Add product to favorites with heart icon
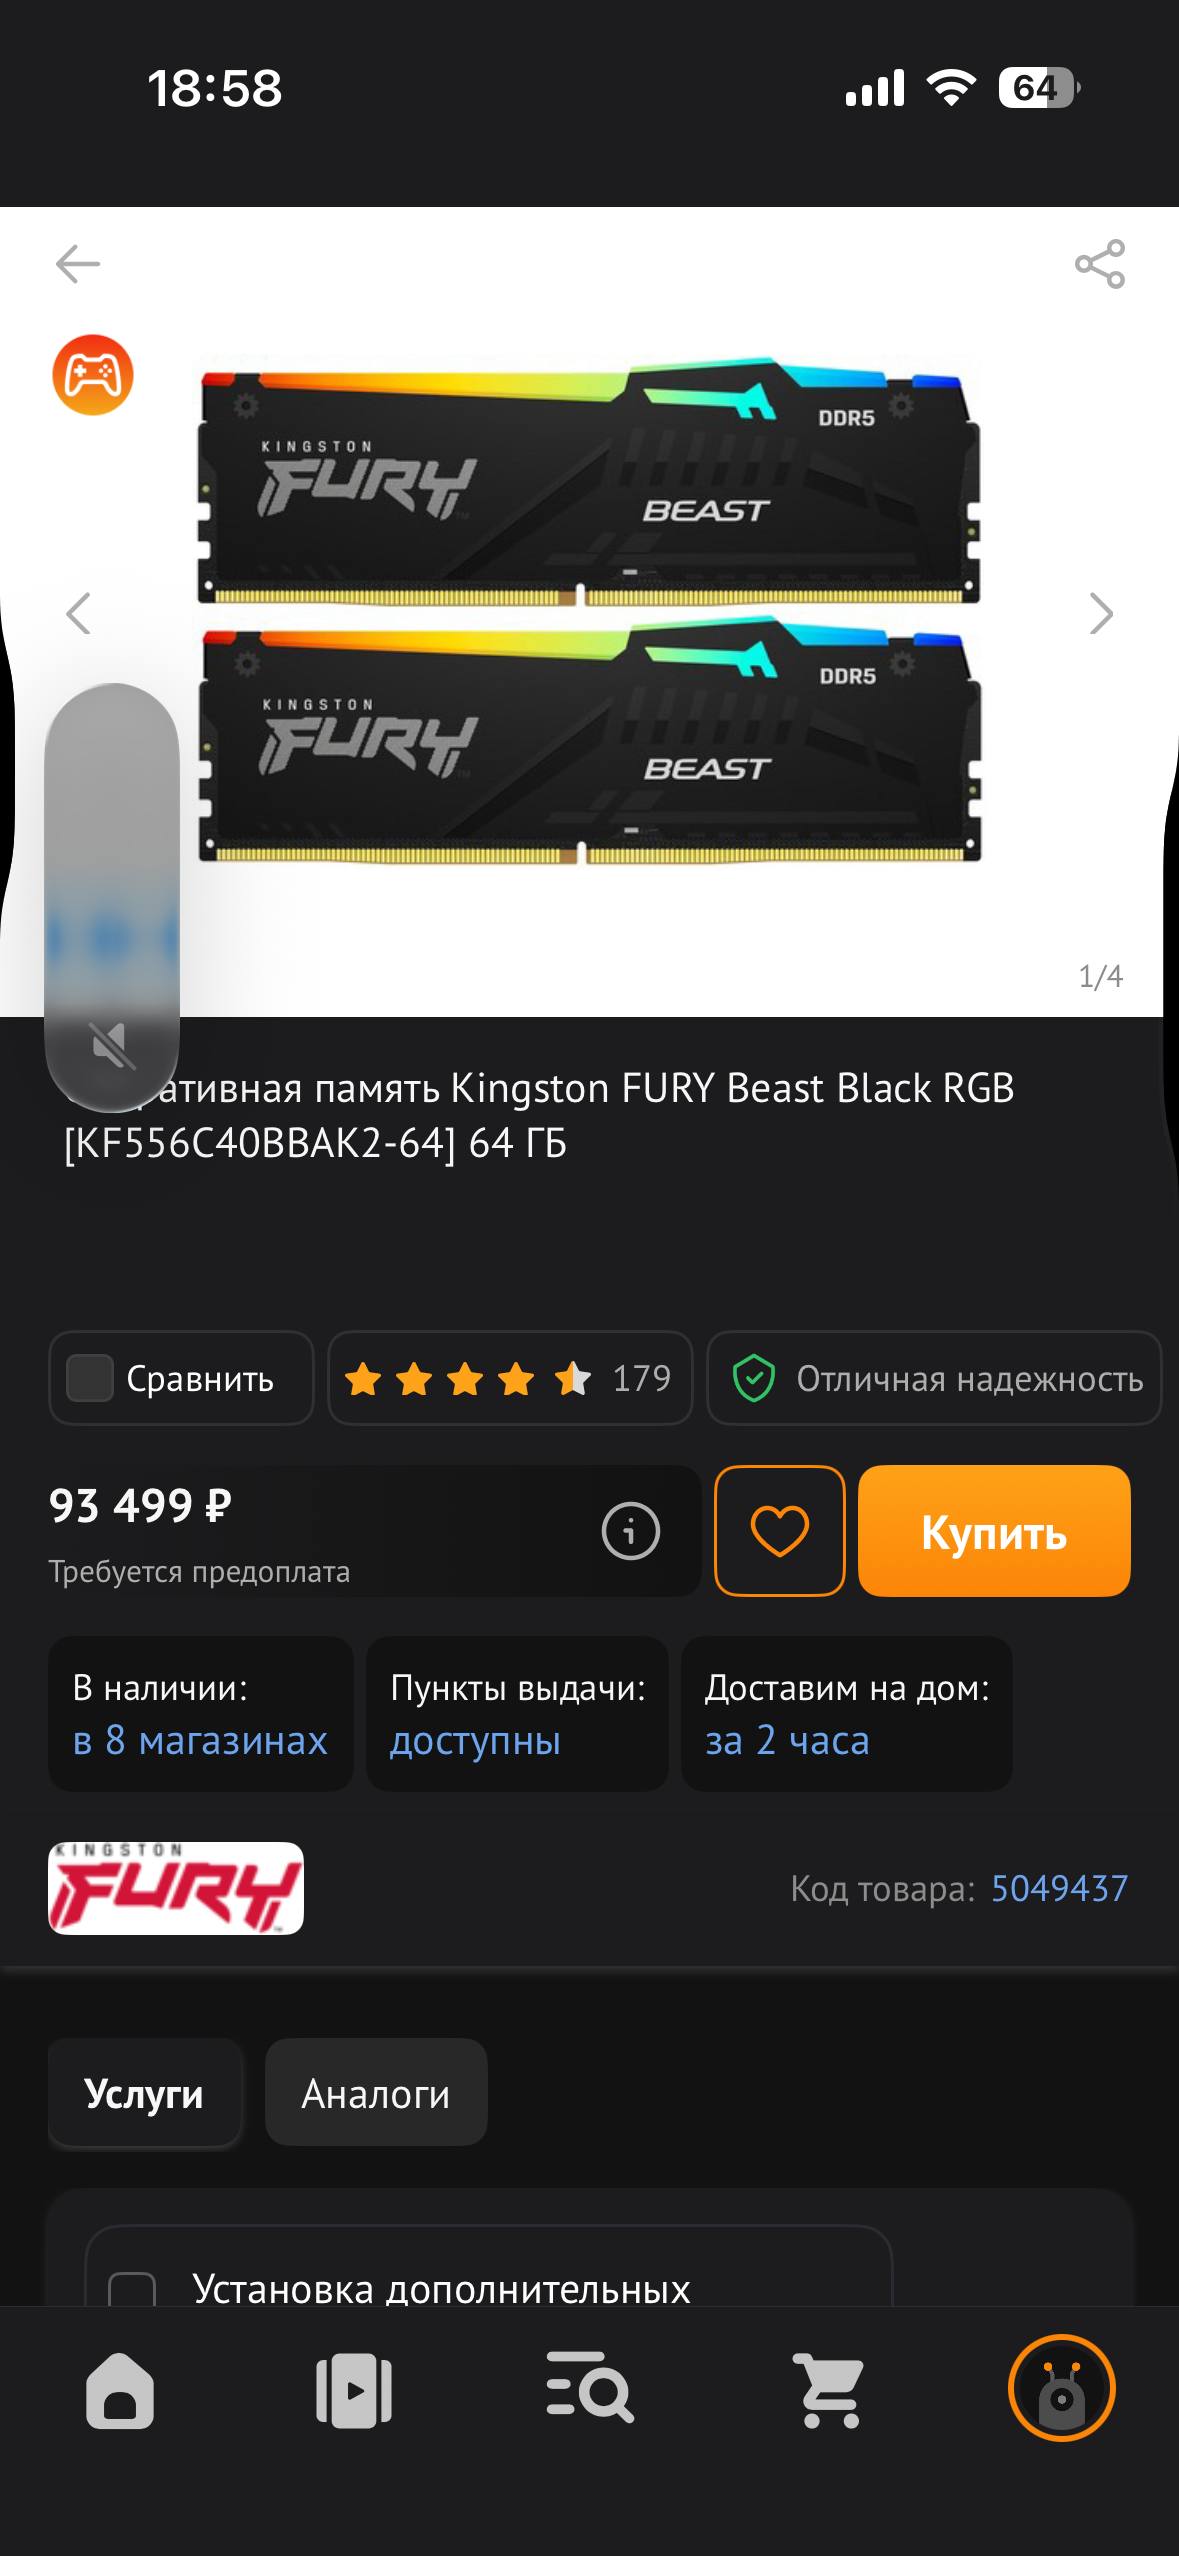Image resolution: width=1179 pixels, height=2556 pixels. [x=780, y=1531]
